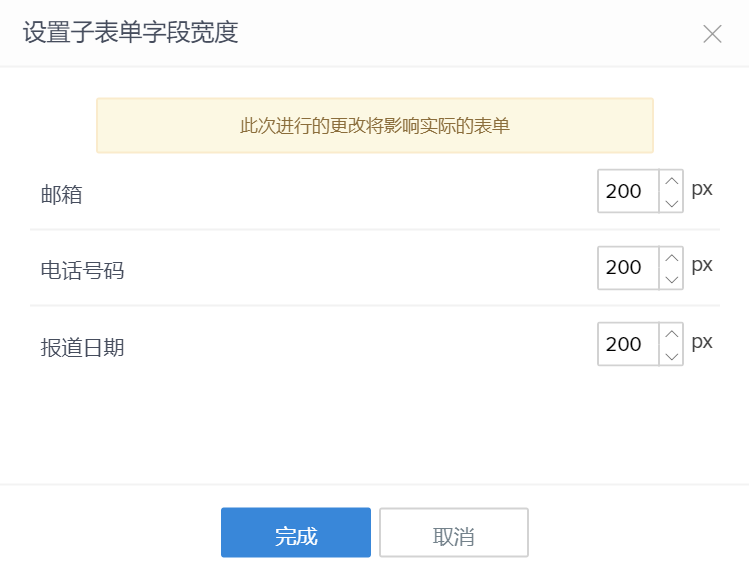Select the 报道日期 width input field
Image resolution: width=749 pixels, height=575 pixels.
tap(628, 344)
